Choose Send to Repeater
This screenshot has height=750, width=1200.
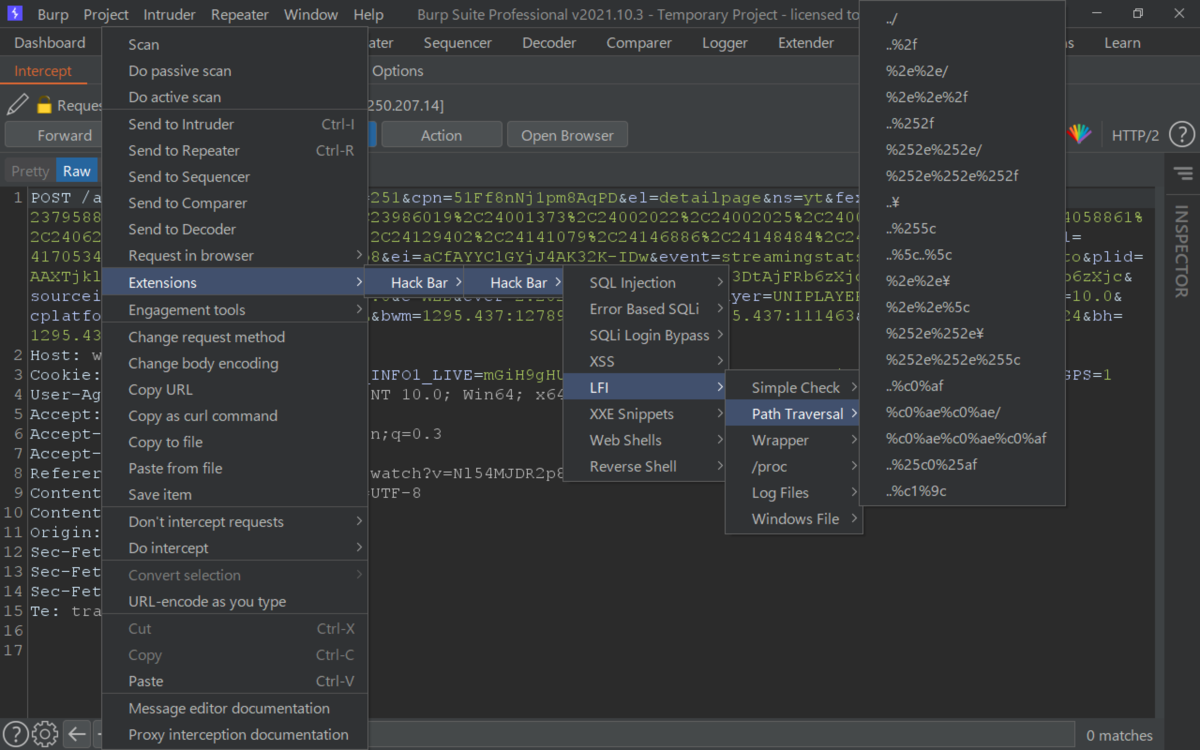coord(235,150)
